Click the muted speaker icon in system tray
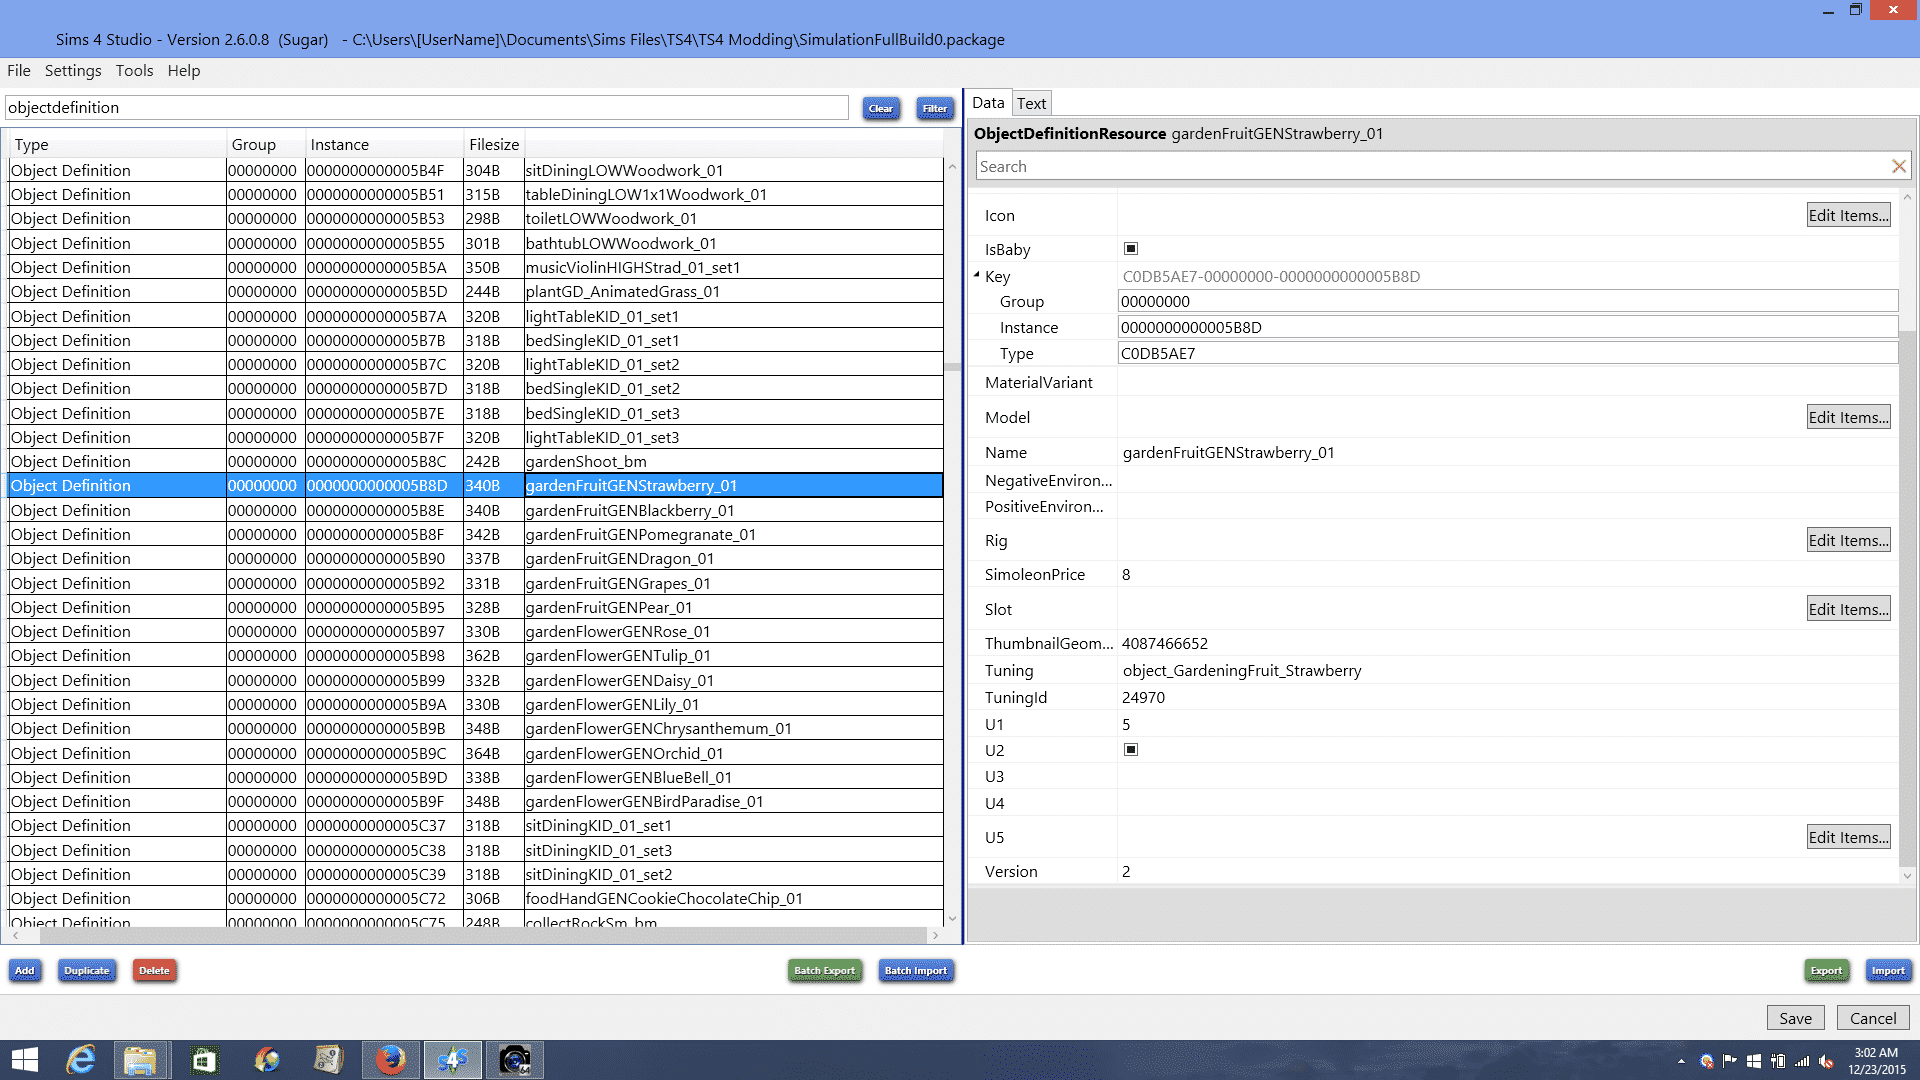Image resolution: width=1920 pixels, height=1080 pixels. pyautogui.click(x=1826, y=1061)
